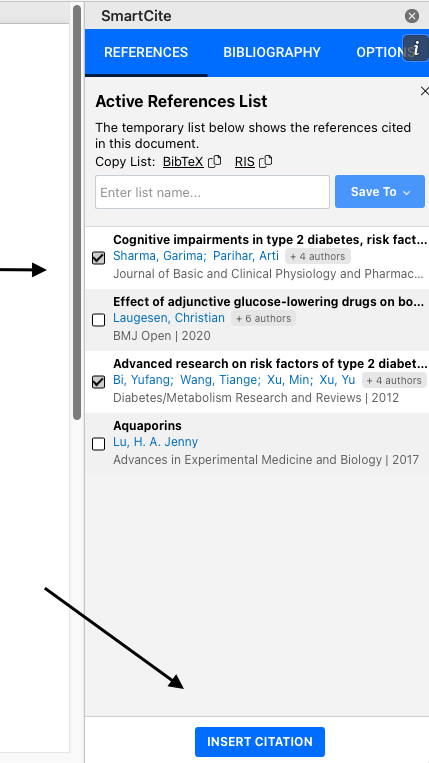
Task: Uncheck the Advanced research on risk factors reference
Action: 98,382
